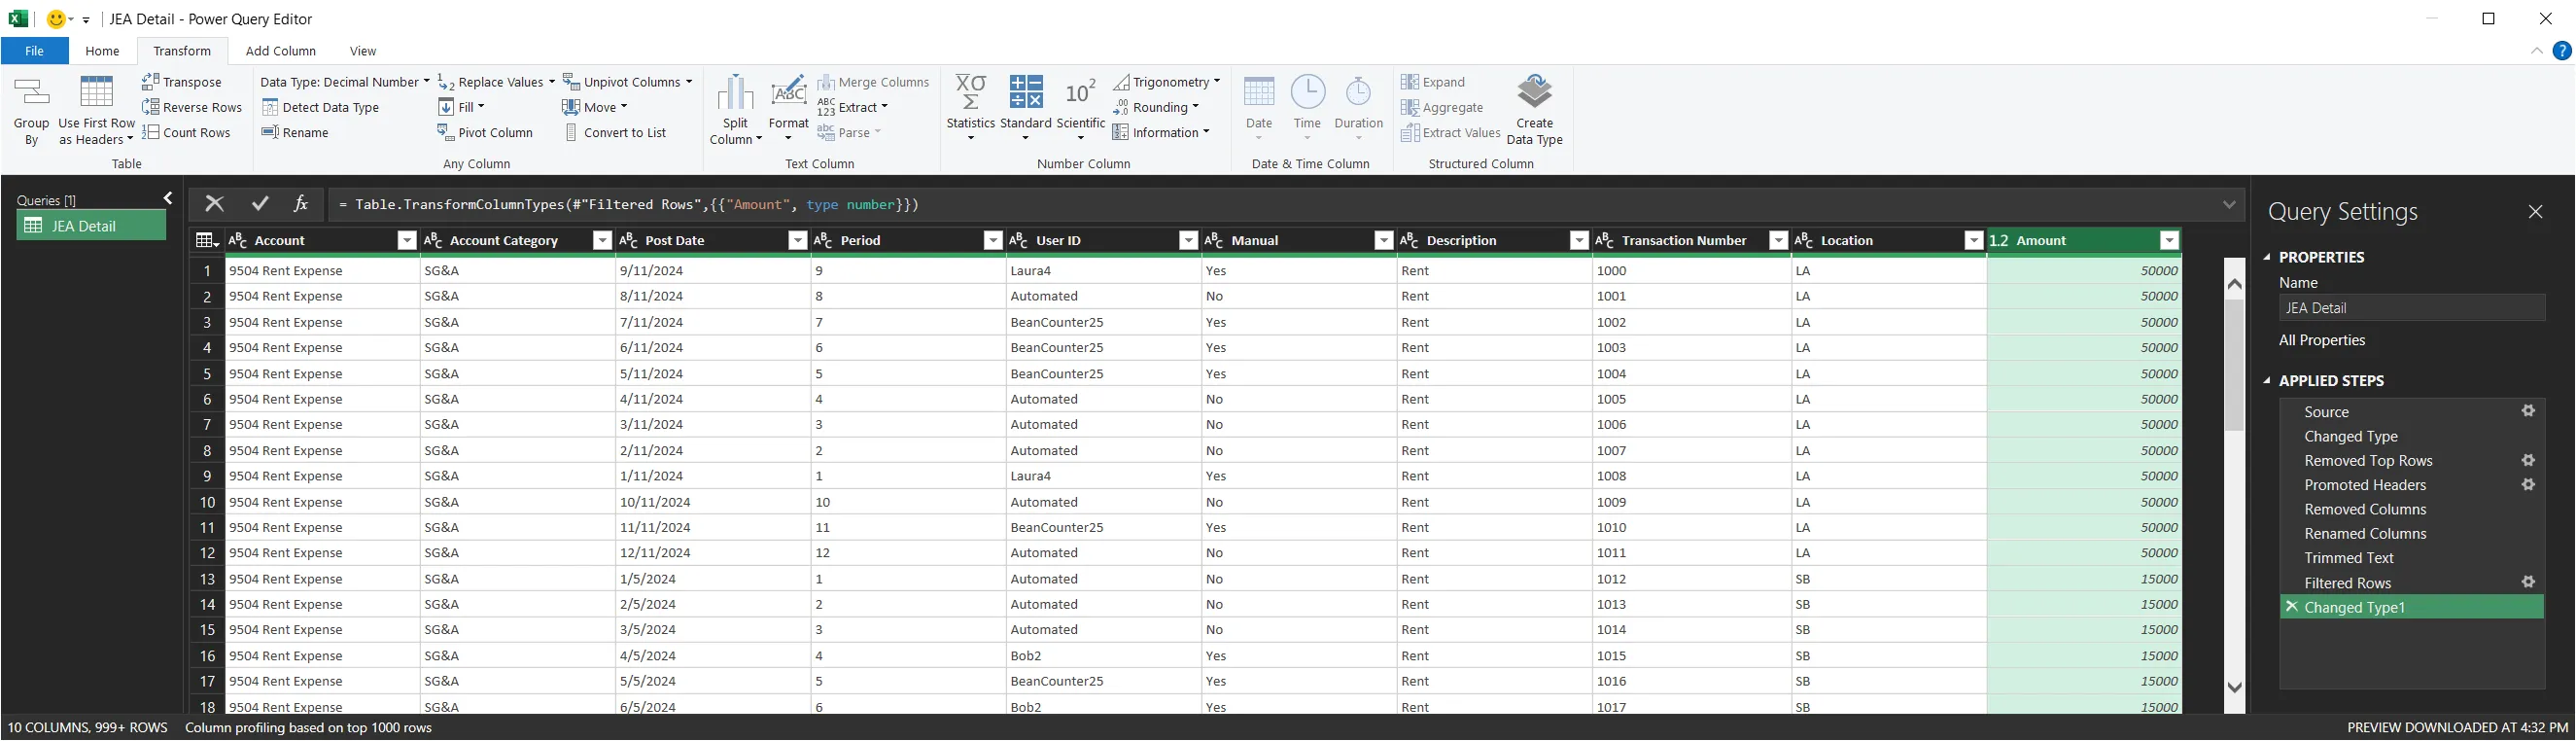Click the query Name input field
2576x741 pixels.
[2412, 308]
